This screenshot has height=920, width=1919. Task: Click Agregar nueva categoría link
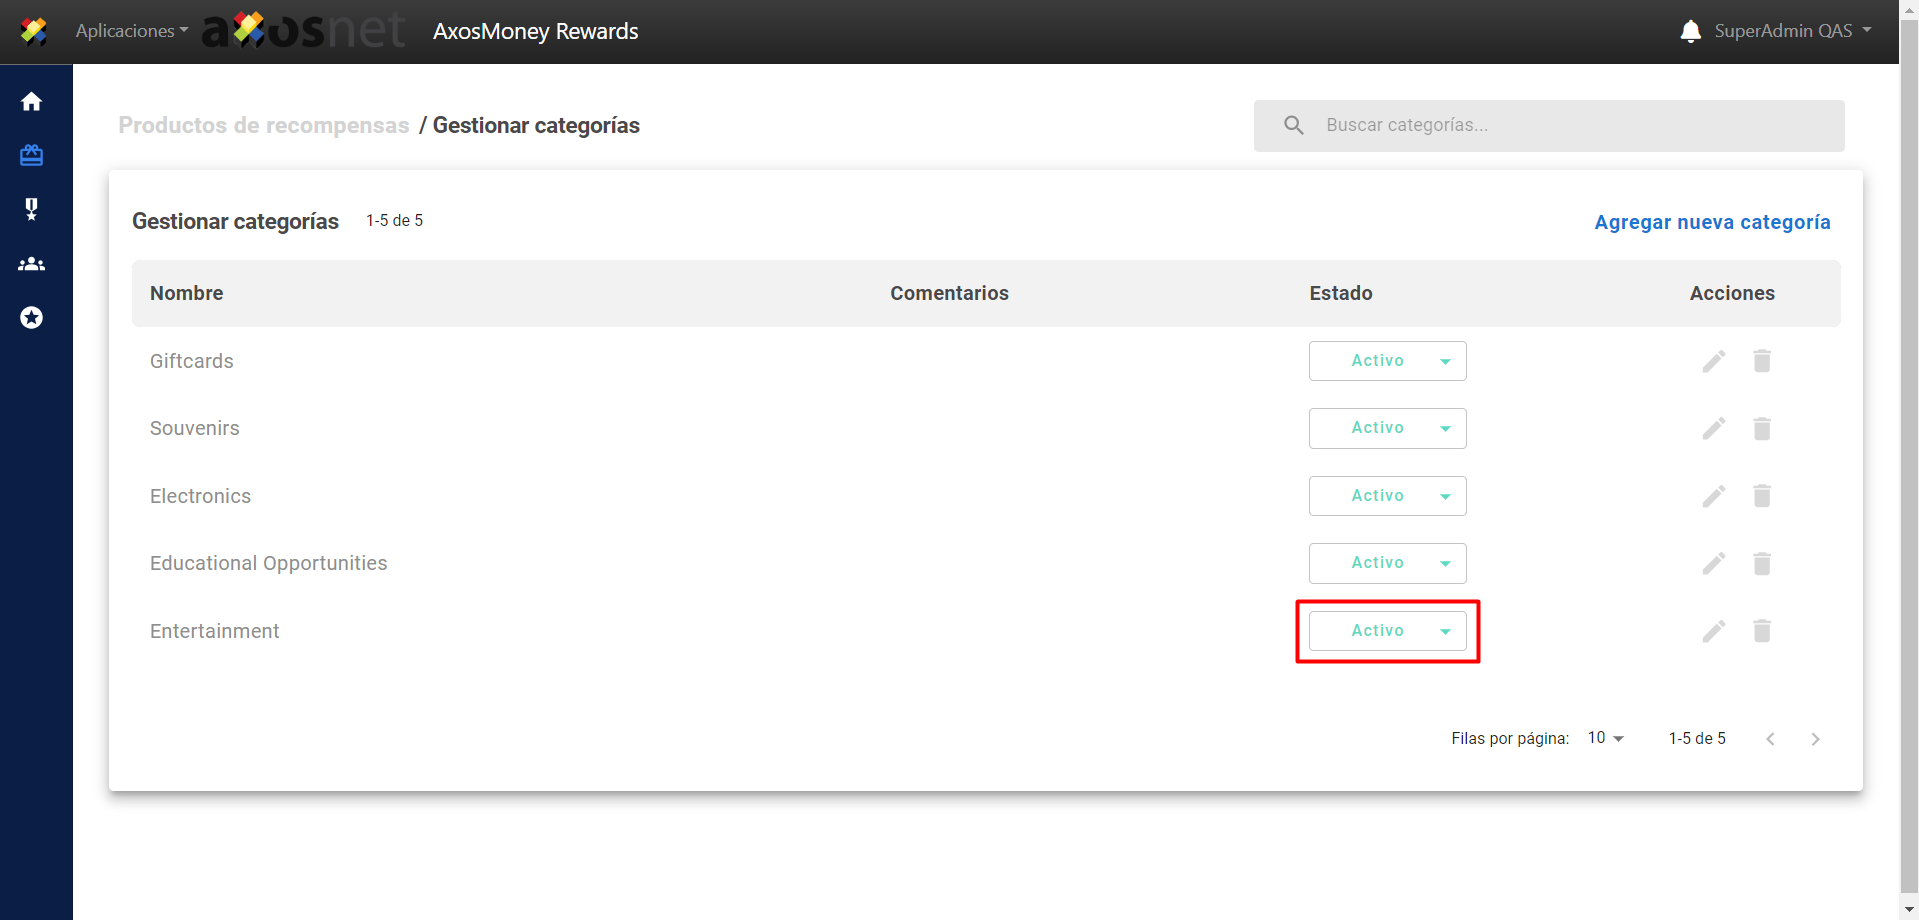coord(1712,222)
